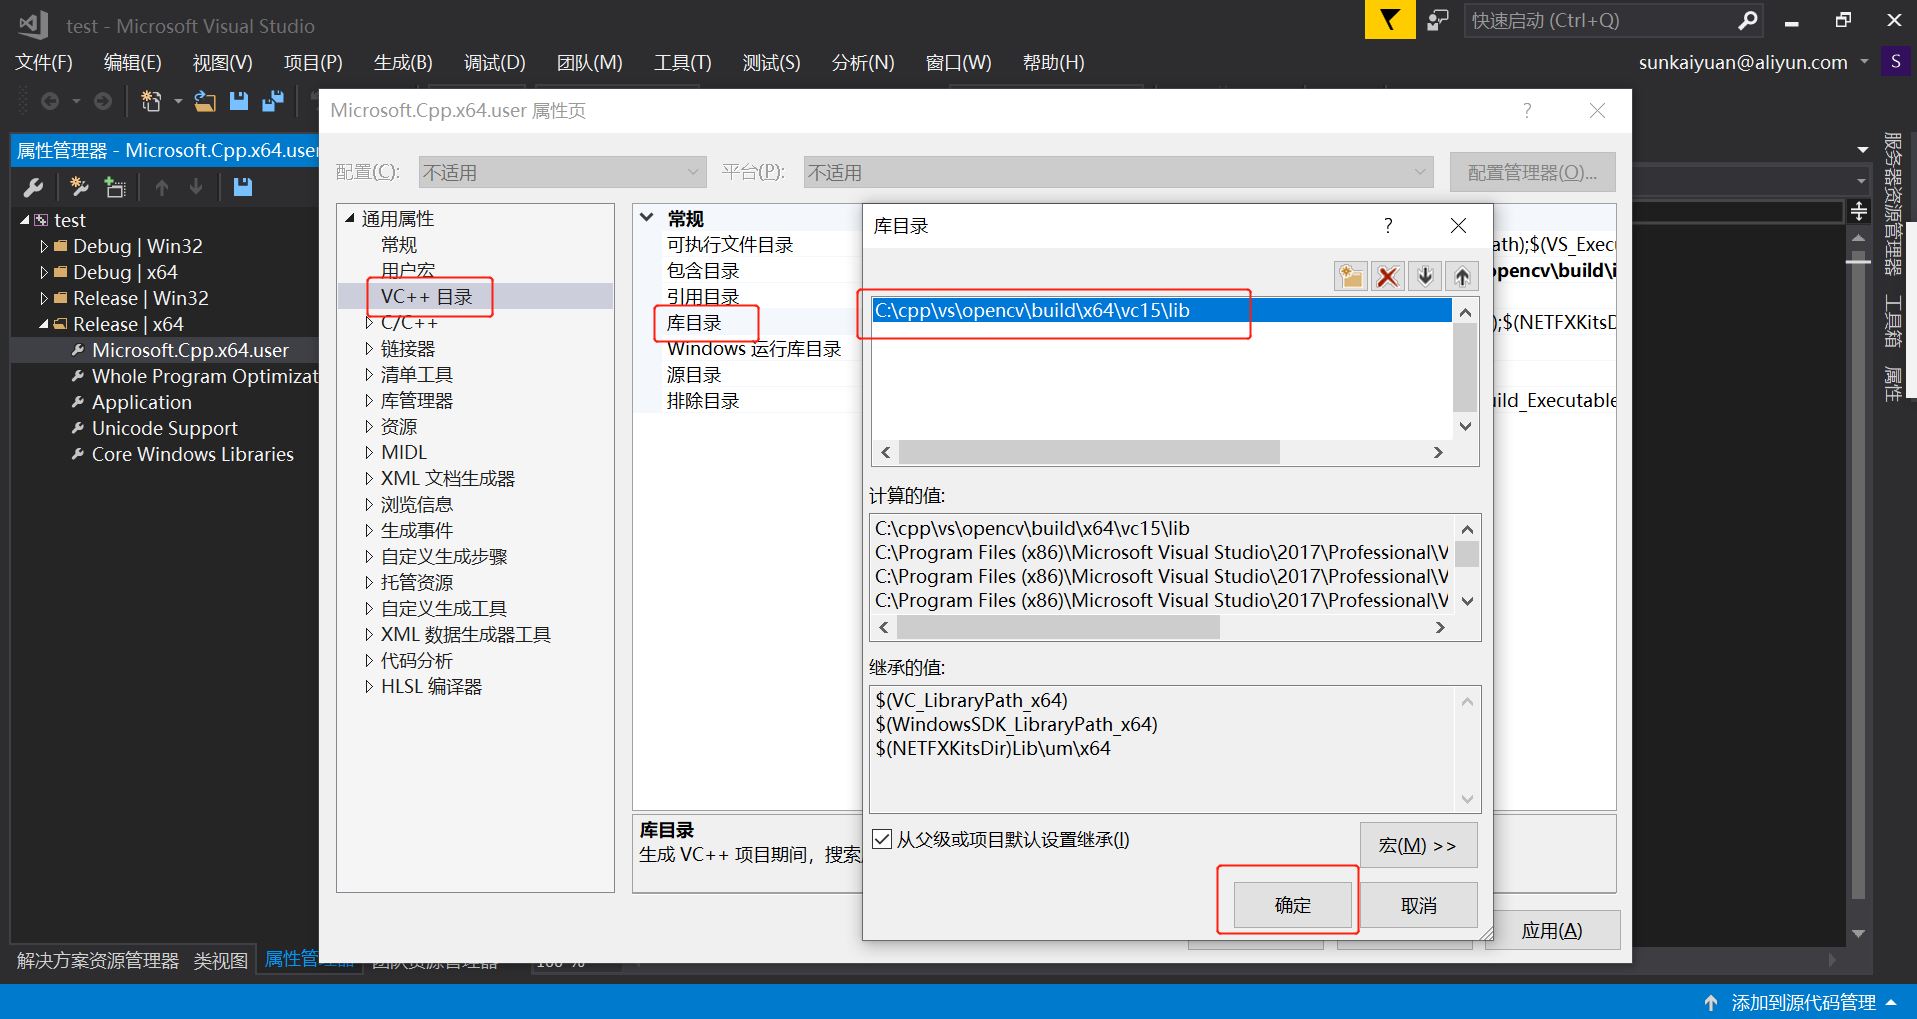Click the single-disk save icon in main toolbar
Screen dimensions: 1917x1019
[238, 101]
